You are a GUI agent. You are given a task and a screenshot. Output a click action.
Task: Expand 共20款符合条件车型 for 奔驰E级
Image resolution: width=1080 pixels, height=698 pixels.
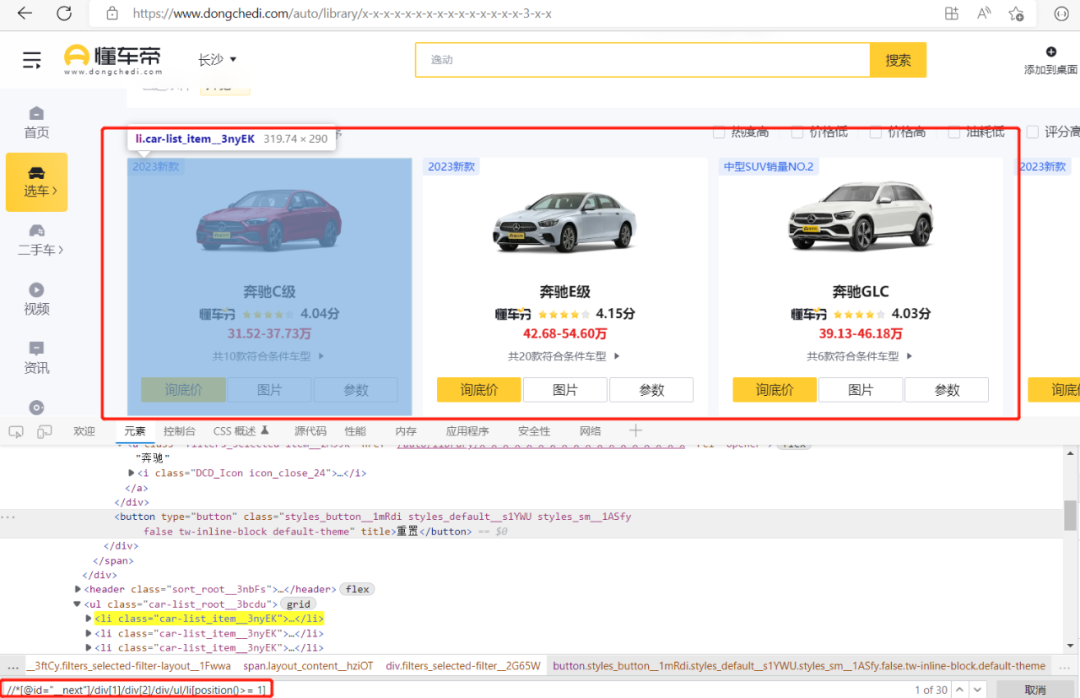pos(564,356)
